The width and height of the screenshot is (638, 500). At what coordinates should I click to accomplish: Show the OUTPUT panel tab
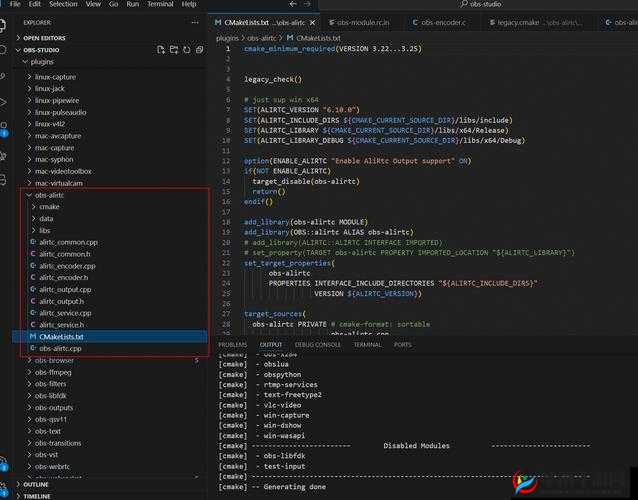click(271, 345)
